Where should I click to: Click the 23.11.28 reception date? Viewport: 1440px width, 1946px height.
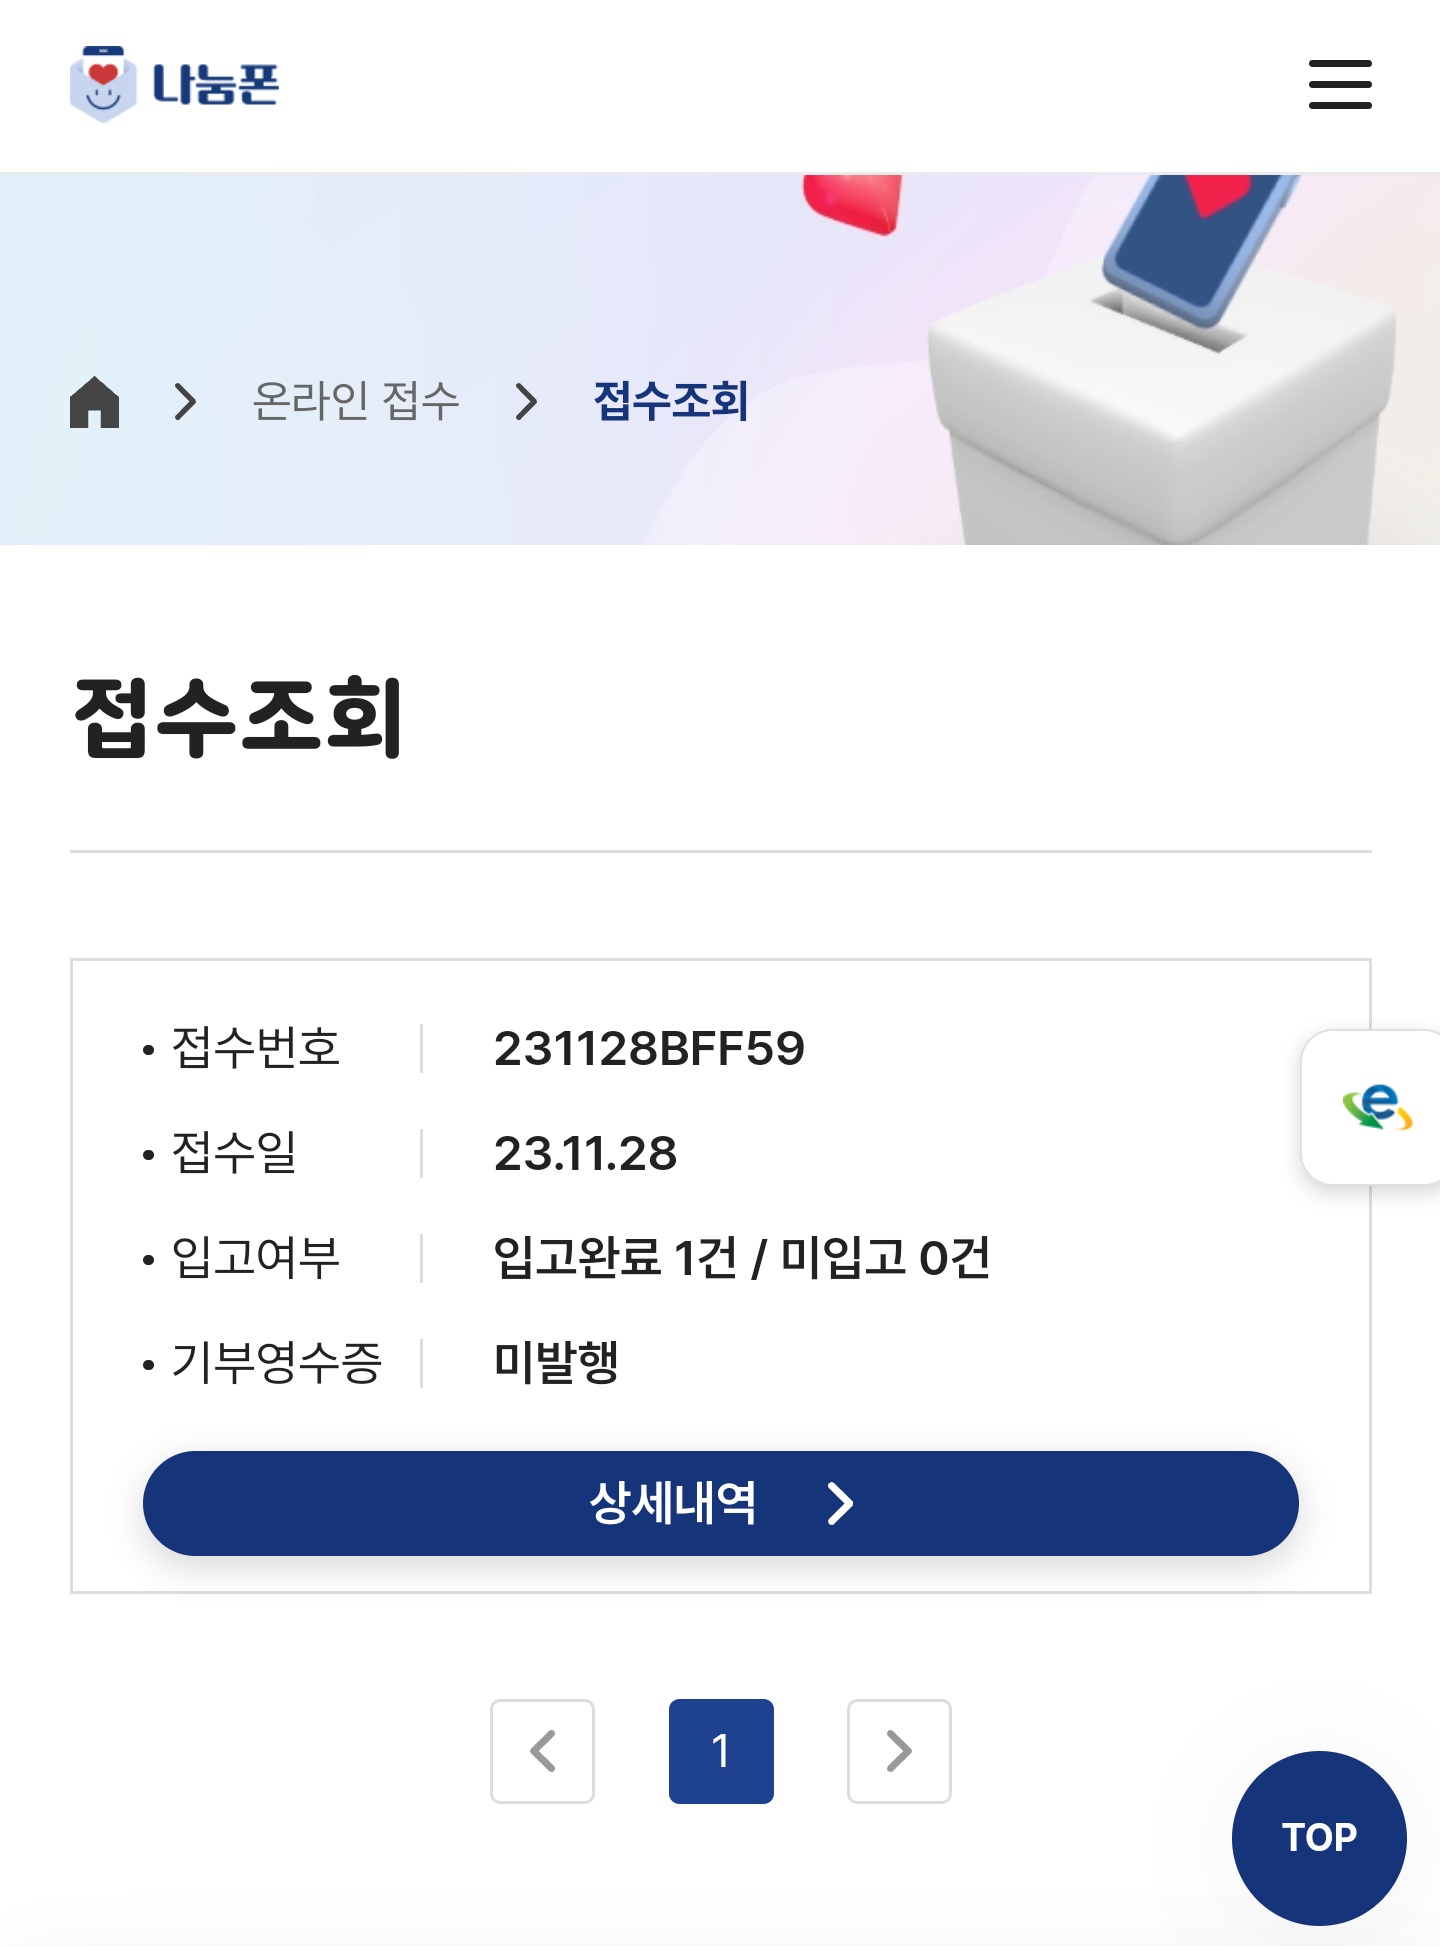pos(585,1154)
